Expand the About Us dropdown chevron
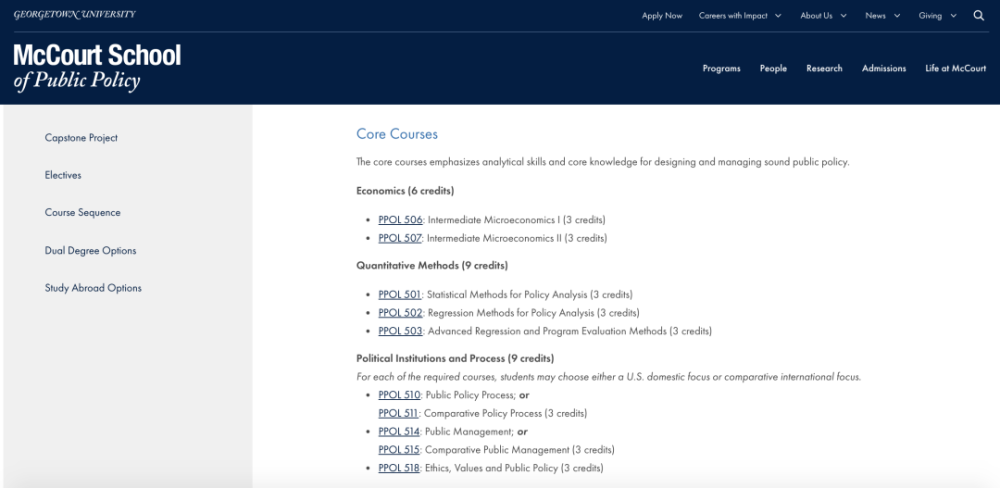 coord(844,16)
